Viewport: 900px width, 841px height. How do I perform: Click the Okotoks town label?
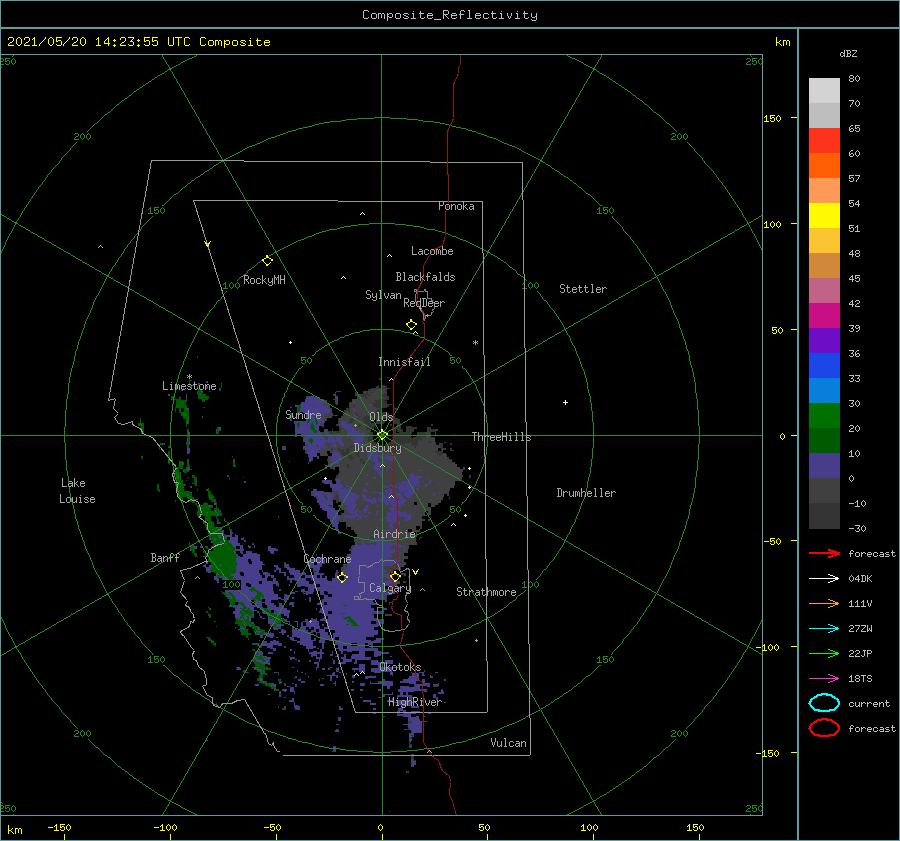click(400, 667)
